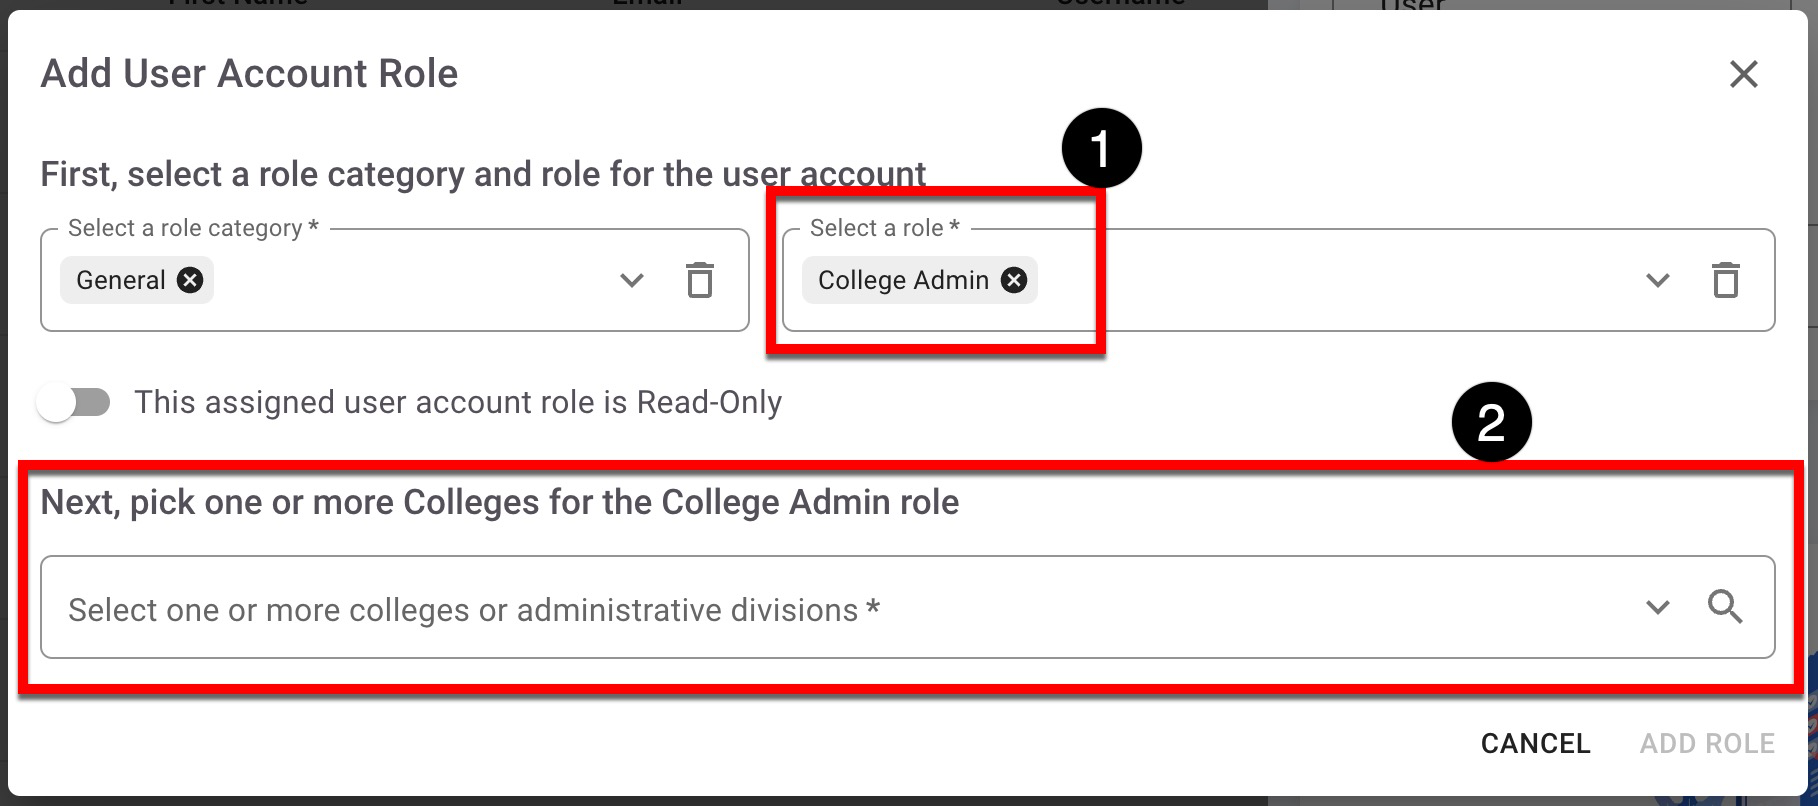Select the General chip label
1818x806 pixels.
(120, 280)
